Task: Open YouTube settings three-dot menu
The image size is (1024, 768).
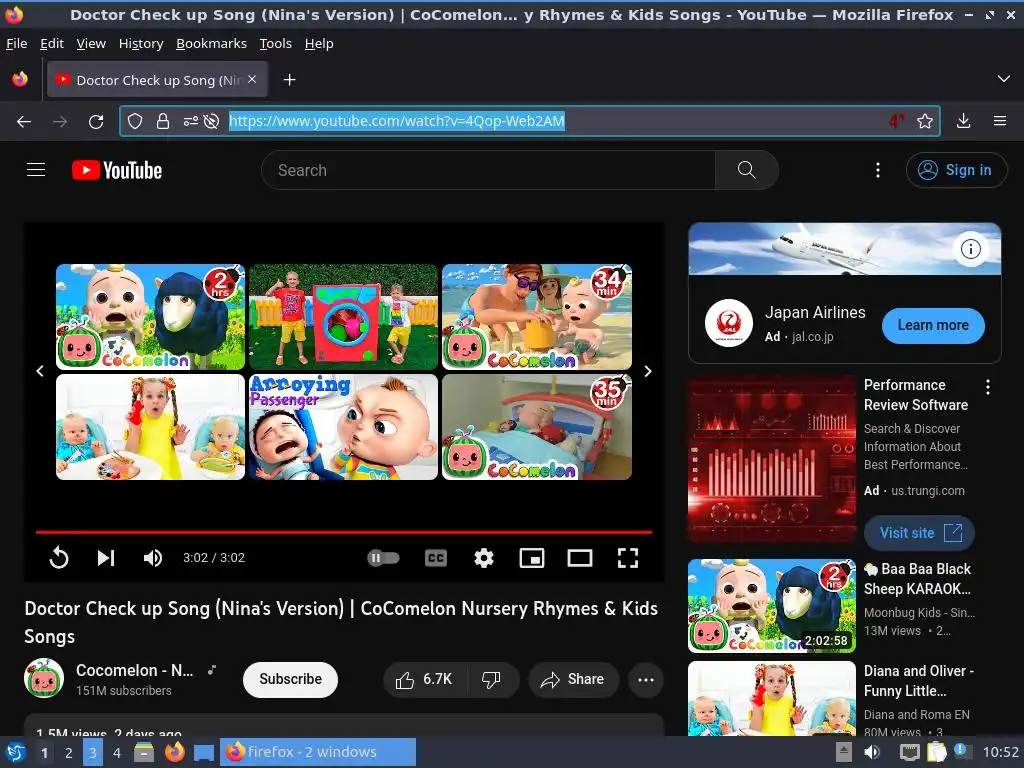Action: click(878, 170)
